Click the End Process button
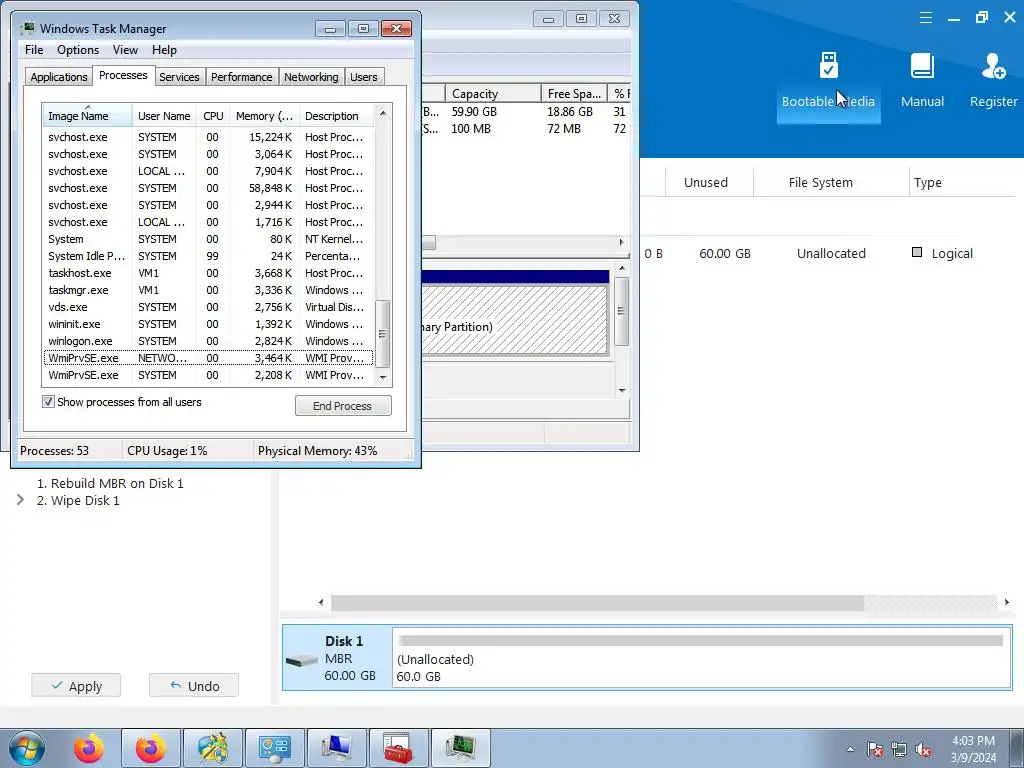Viewport: 1024px width, 768px height. [x=343, y=406]
